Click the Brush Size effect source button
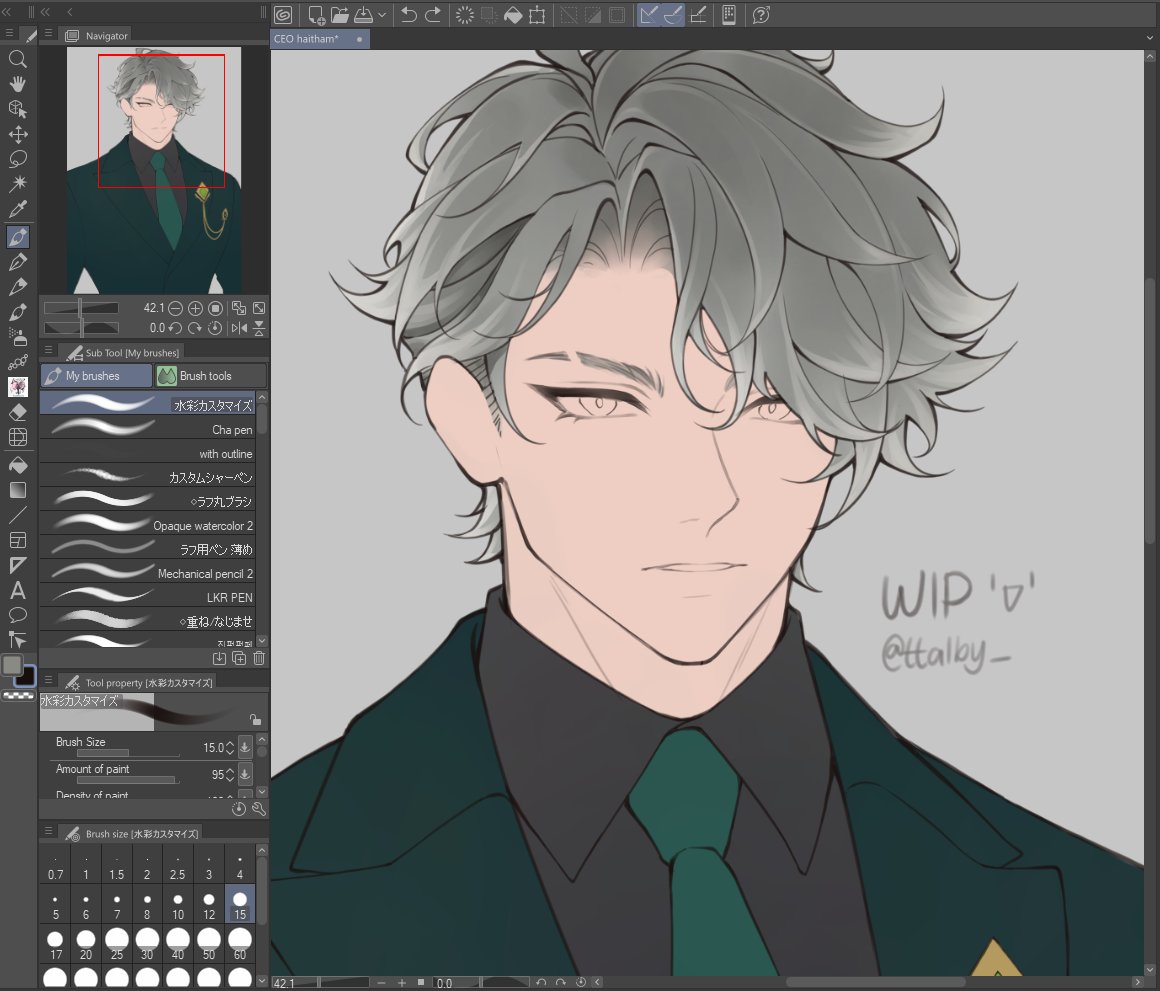The height and width of the screenshot is (991, 1160). coord(246,747)
